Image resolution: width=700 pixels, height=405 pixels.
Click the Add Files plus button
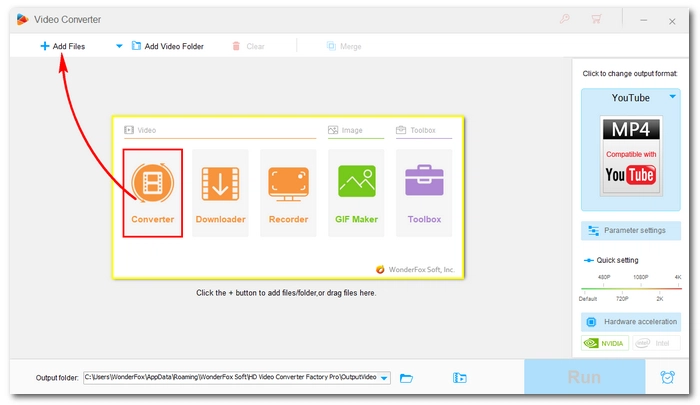[62, 46]
